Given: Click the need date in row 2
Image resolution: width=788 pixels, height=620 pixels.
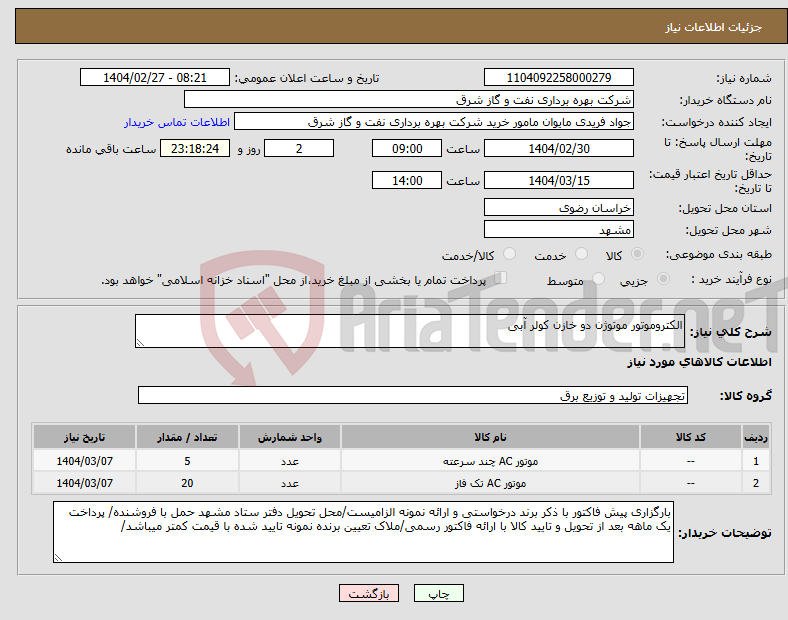Looking at the screenshot, I should click(x=84, y=483).
